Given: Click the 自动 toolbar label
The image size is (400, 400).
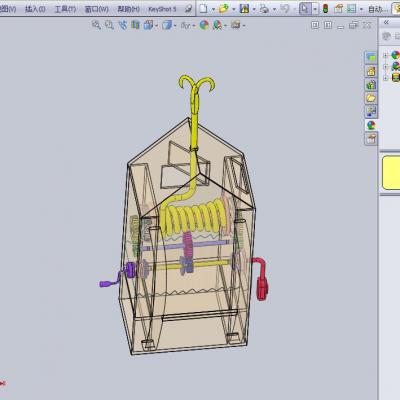Looking at the screenshot, I should click(x=378, y=9).
